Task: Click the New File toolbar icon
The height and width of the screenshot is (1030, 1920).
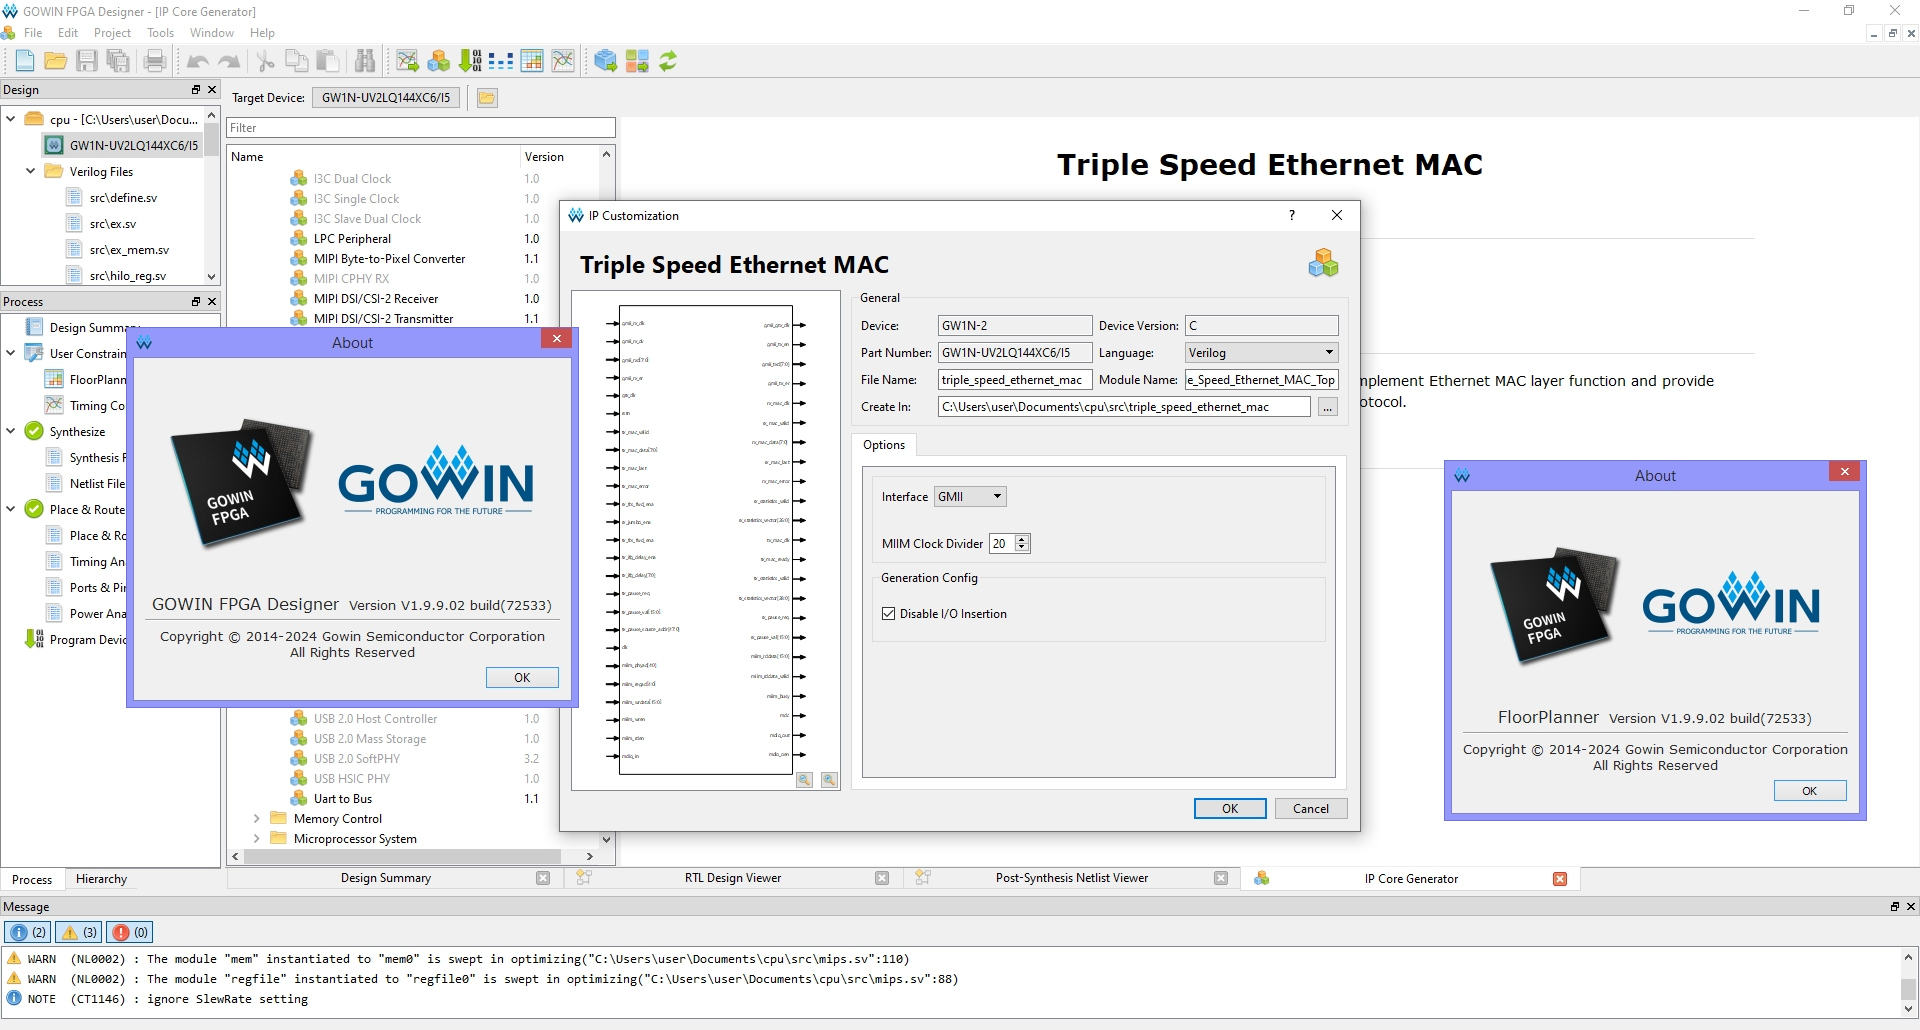Action: pyautogui.click(x=25, y=61)
